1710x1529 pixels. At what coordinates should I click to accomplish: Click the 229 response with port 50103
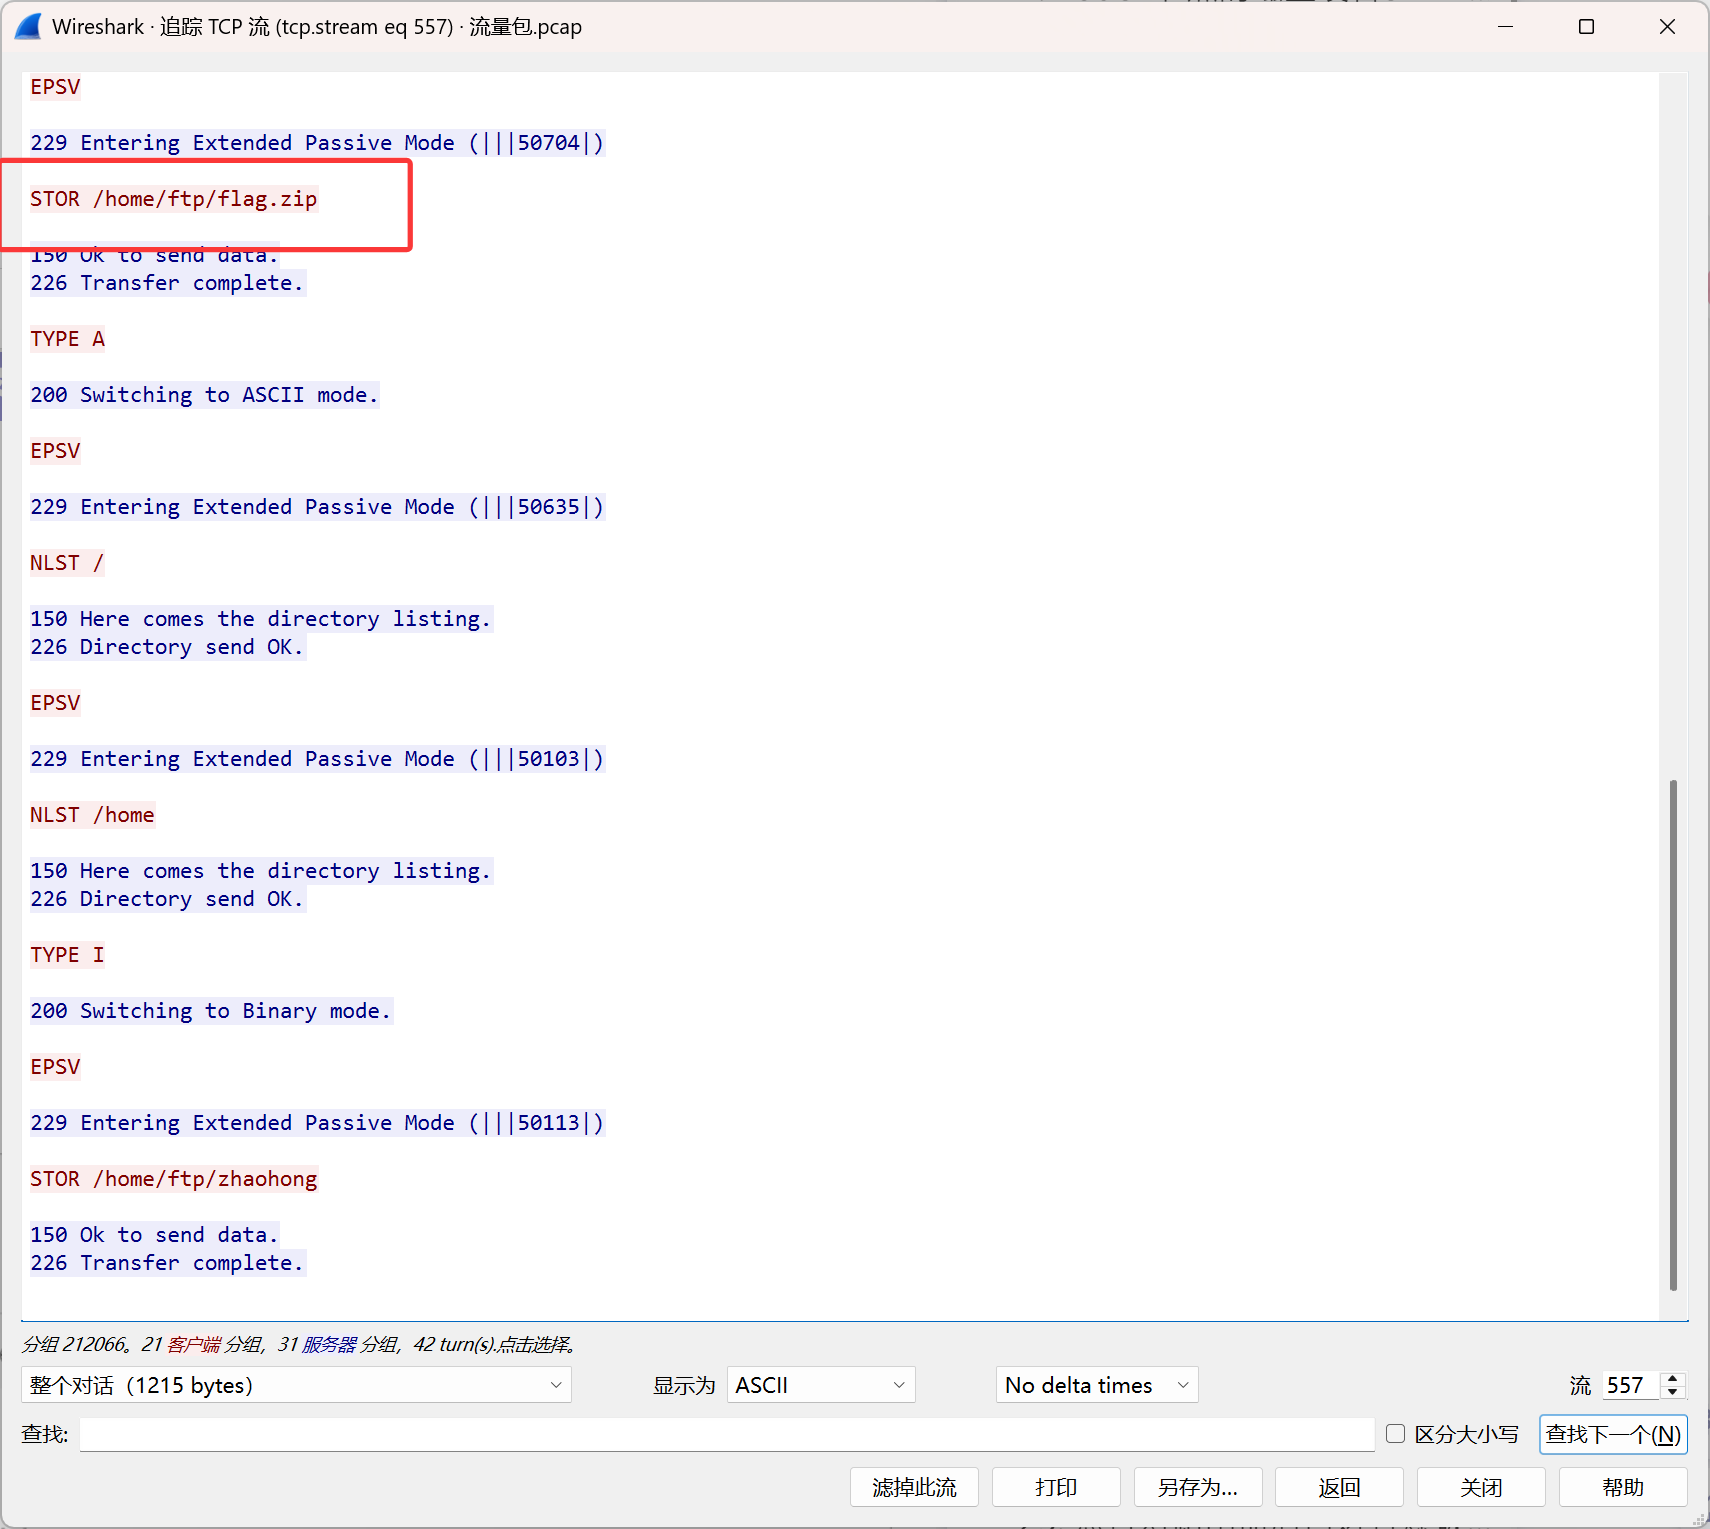[317, 759]
